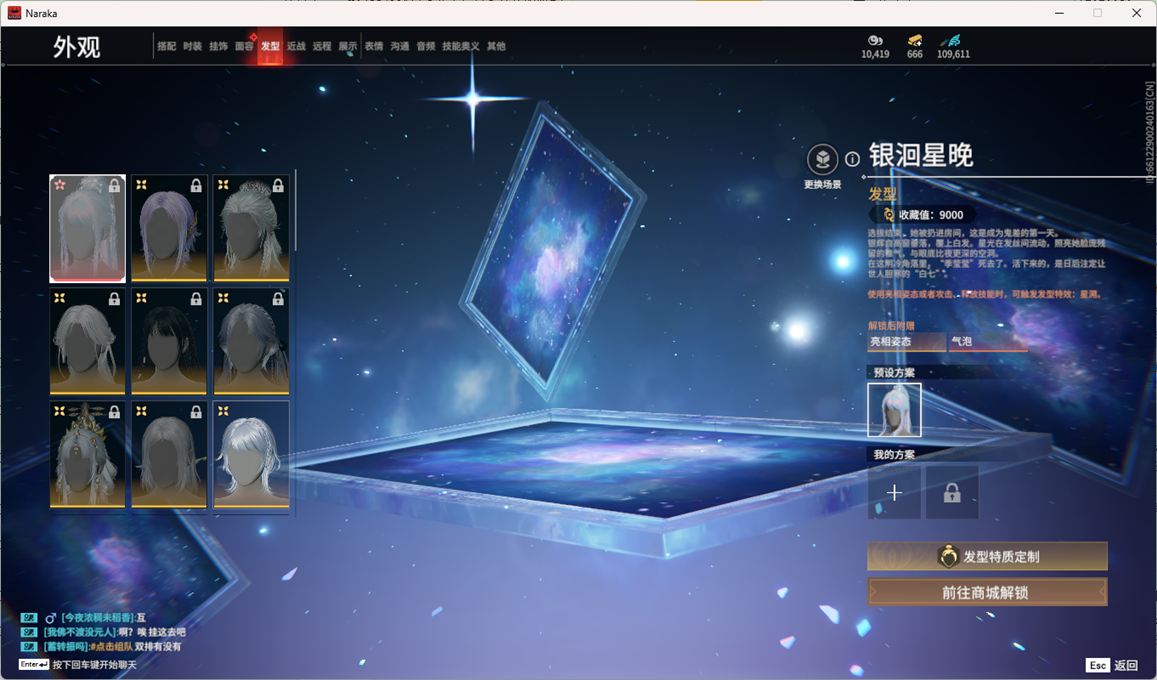Switch to the 时装 tab
Image resolution: width=1157 pixels, height=680 pixels.
[192, 46]
